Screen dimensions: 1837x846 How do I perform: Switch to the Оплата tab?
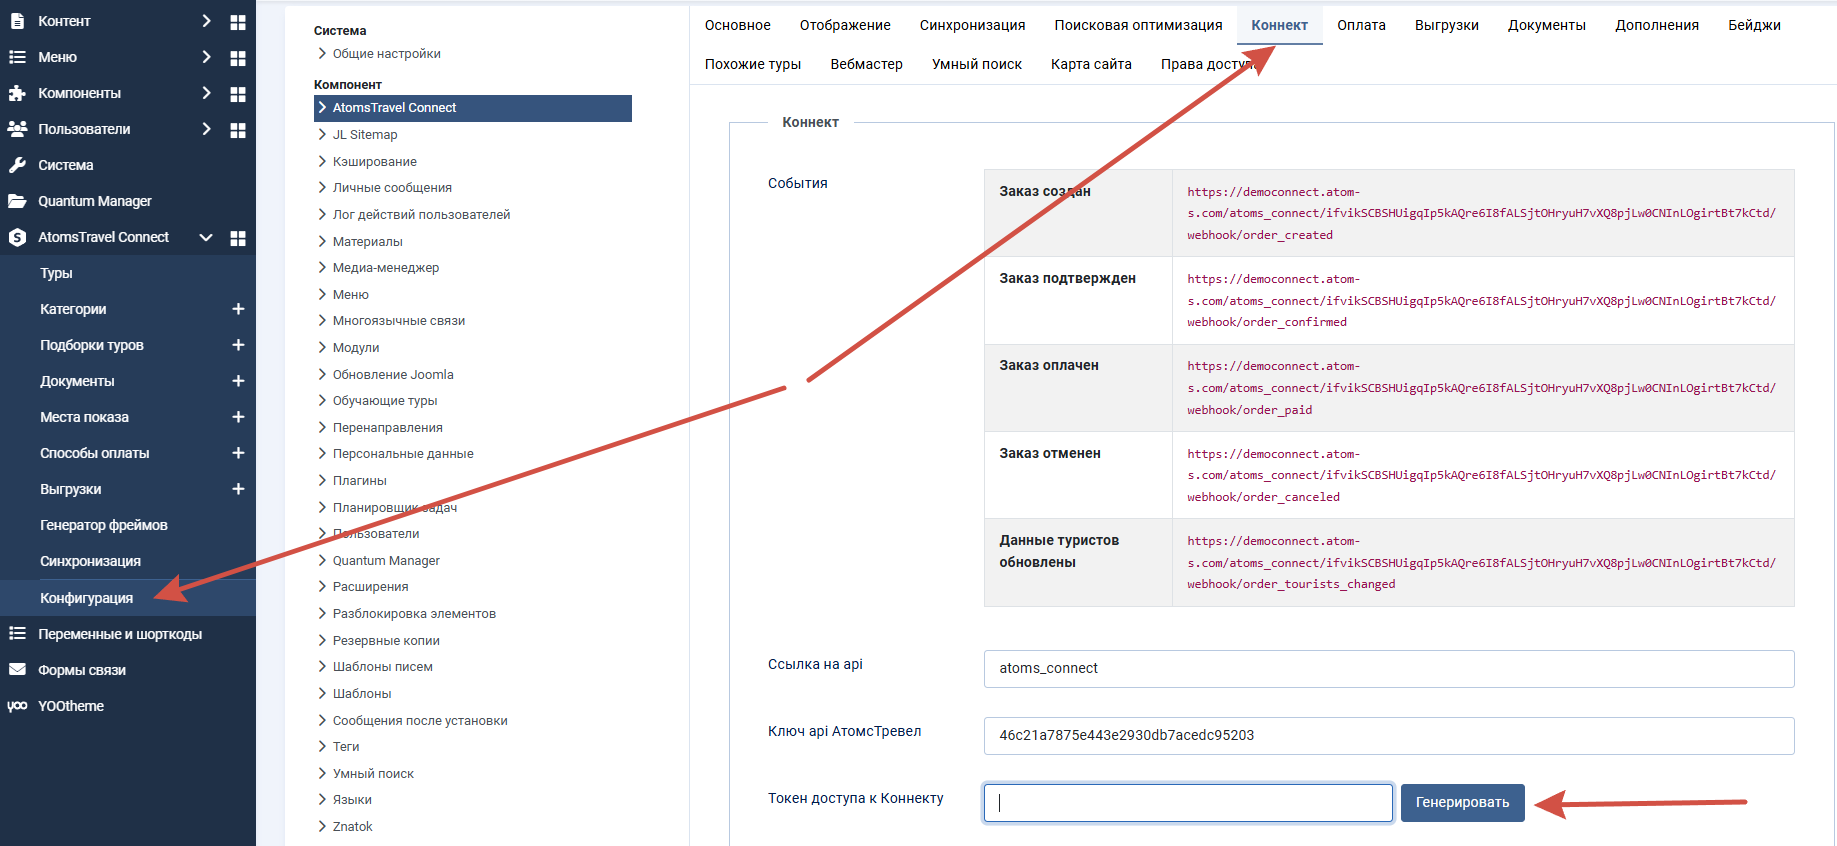click(1361, 25)
